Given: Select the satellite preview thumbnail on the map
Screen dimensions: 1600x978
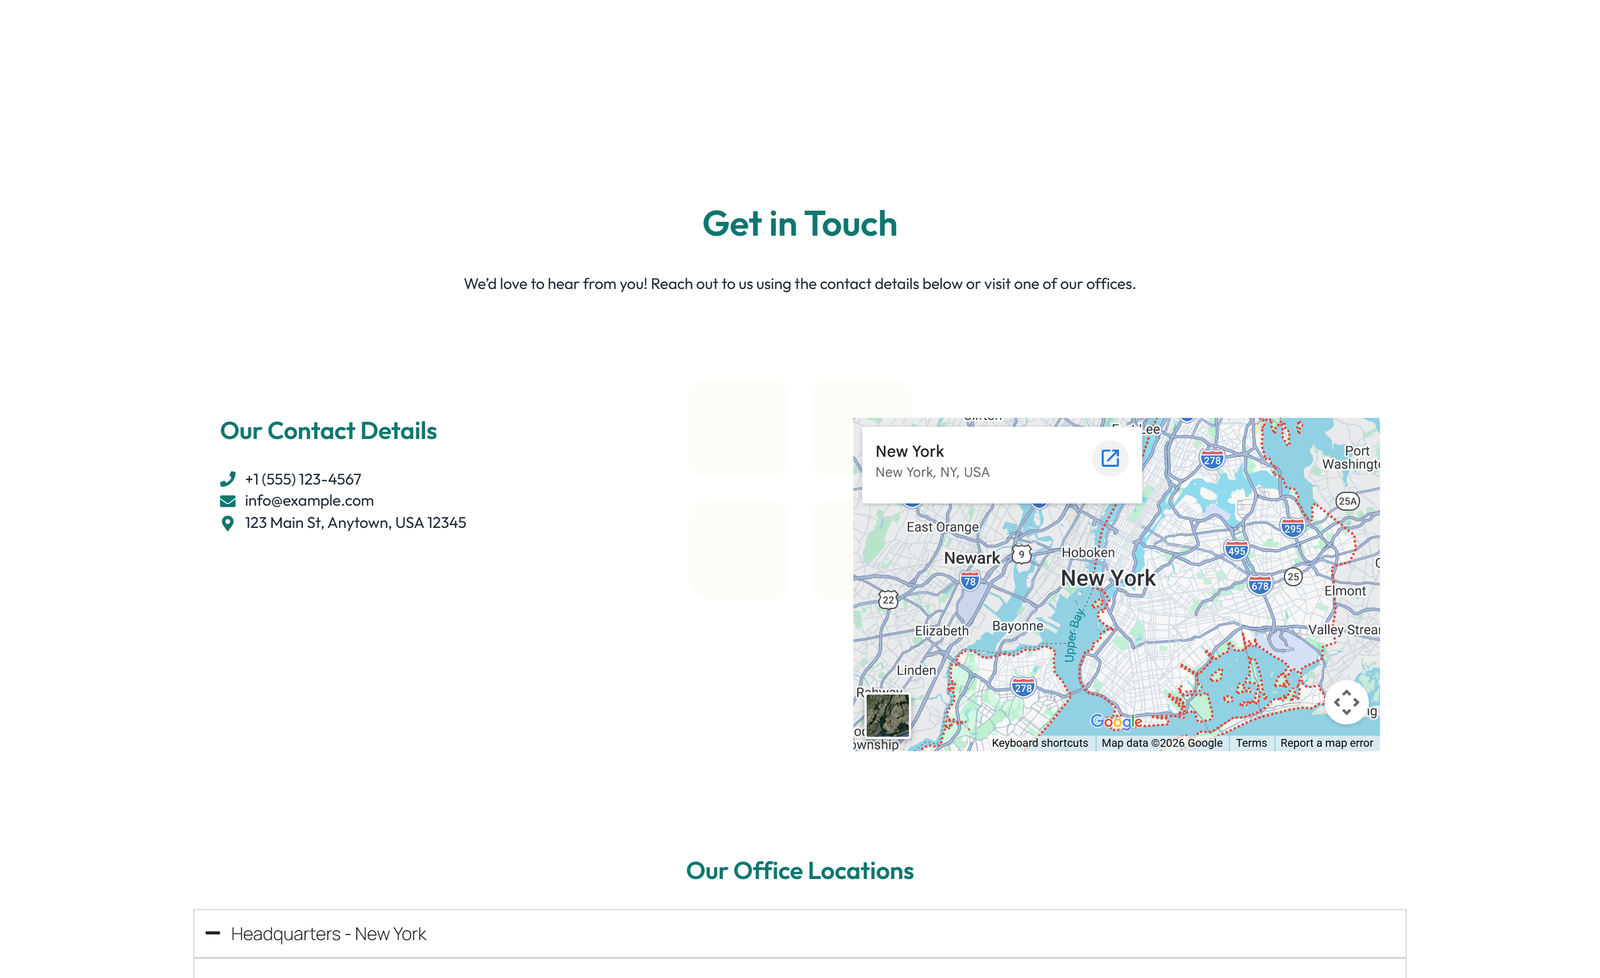Looking at the screenshot, I should point(886,713).
